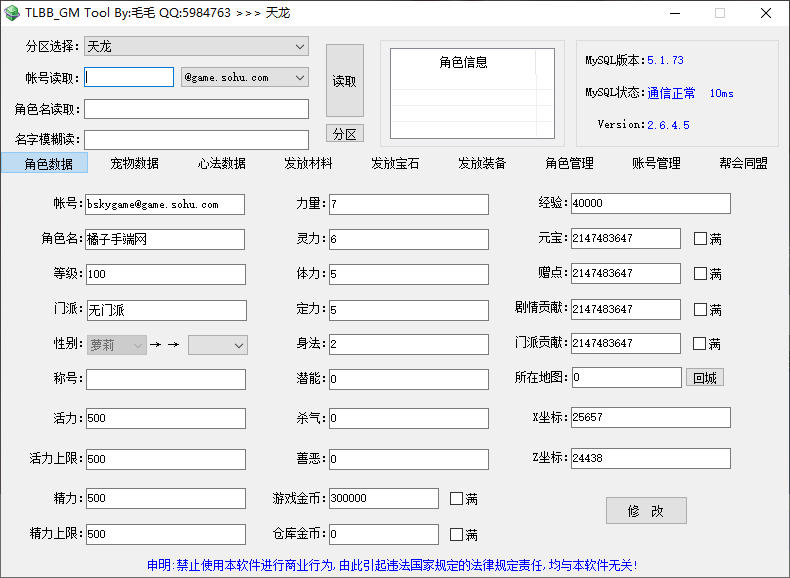Click the 回城 button
Image resolution: width=790 pixels, height=578 pixels.
point(705,377)
